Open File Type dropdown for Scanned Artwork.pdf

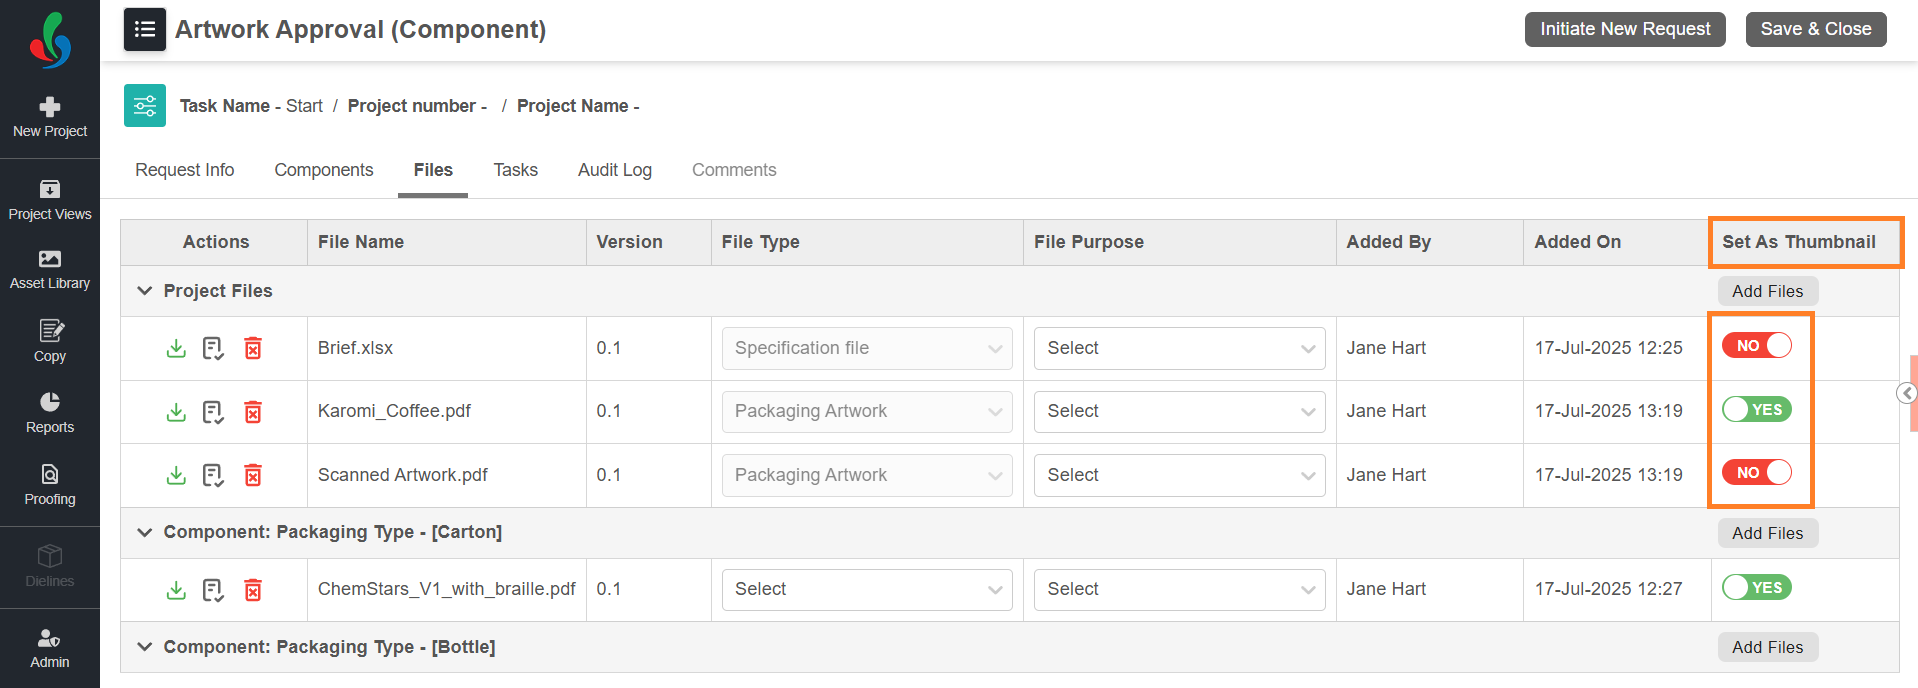(867, 475)
